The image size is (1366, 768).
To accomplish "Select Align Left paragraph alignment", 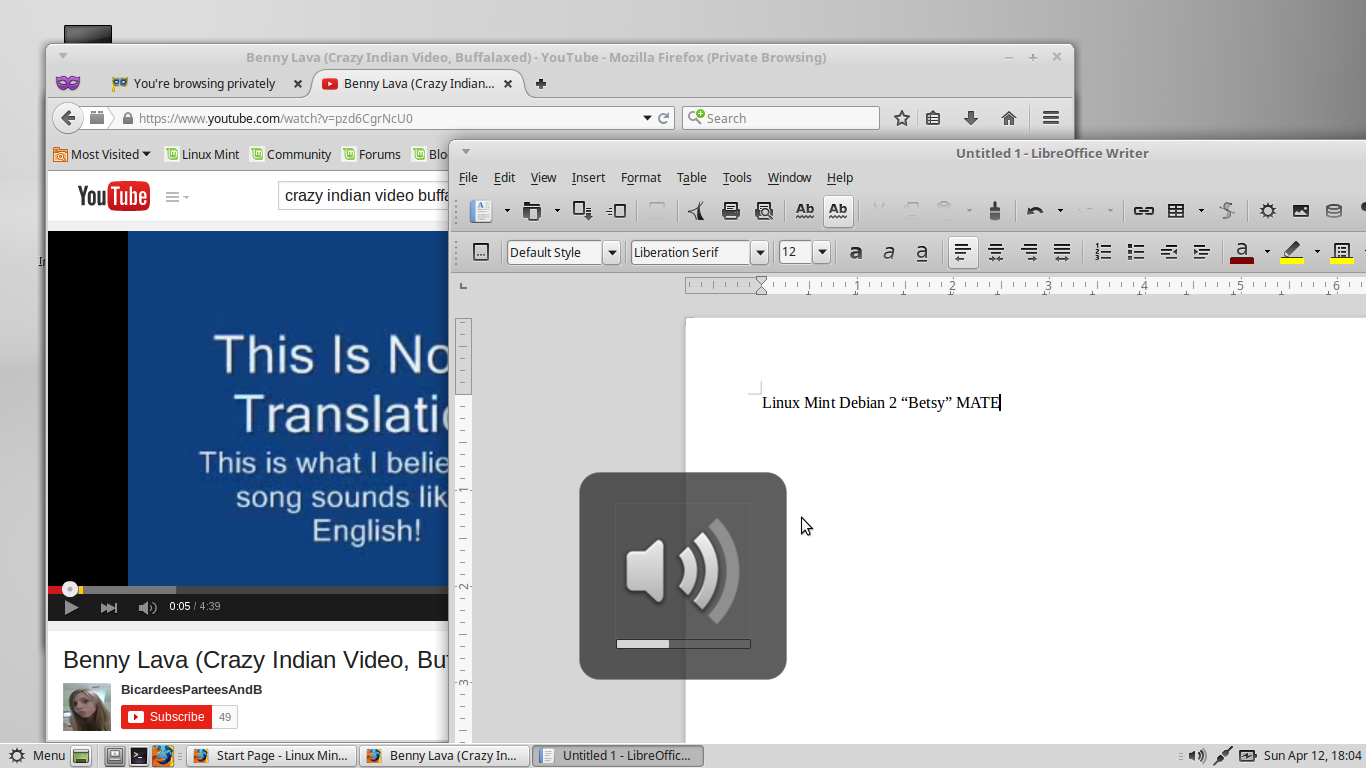I will click(x=962, y=252).
